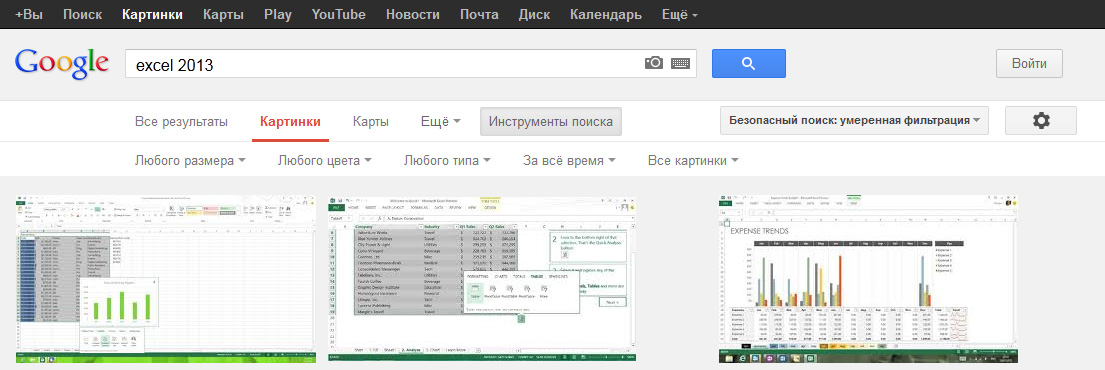Open the Ещё menu in top bar

(680, 14)
